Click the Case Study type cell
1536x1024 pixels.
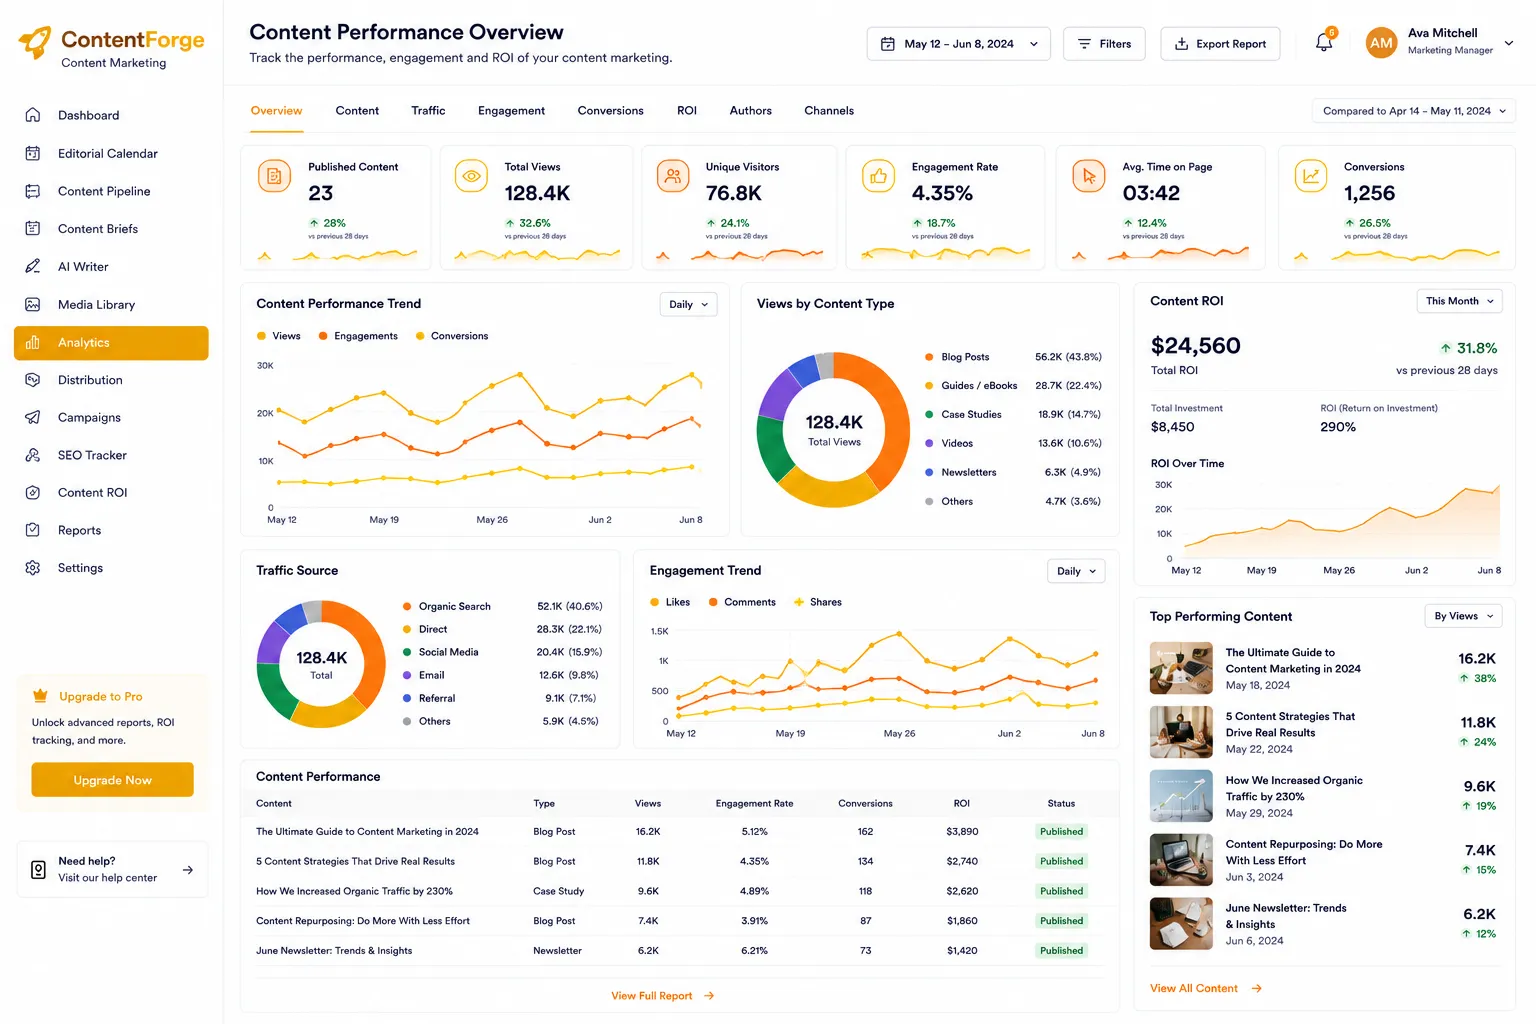(x=558, y=891)
